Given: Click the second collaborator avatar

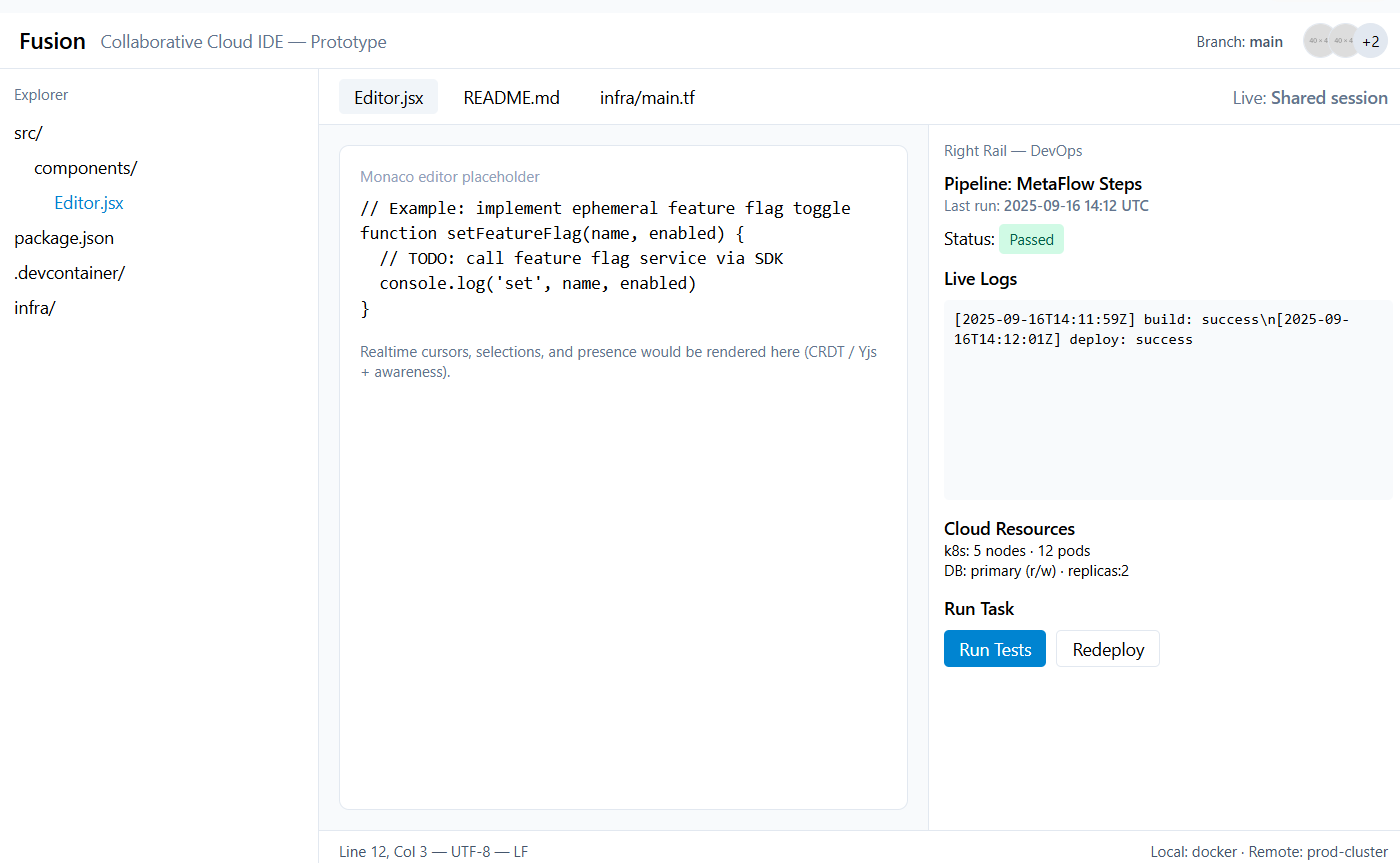Looking at the screenshot, I should [x=1344, y=41].
